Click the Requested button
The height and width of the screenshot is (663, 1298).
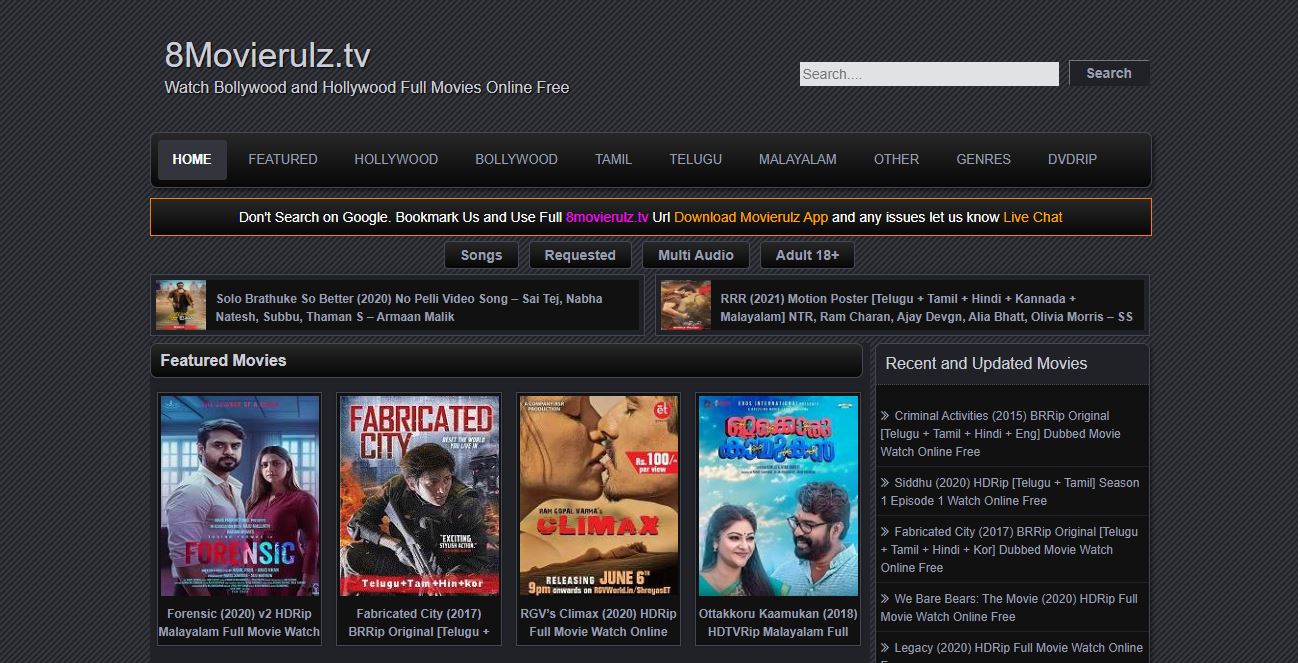pyautogui.click(x=580, y=255)
